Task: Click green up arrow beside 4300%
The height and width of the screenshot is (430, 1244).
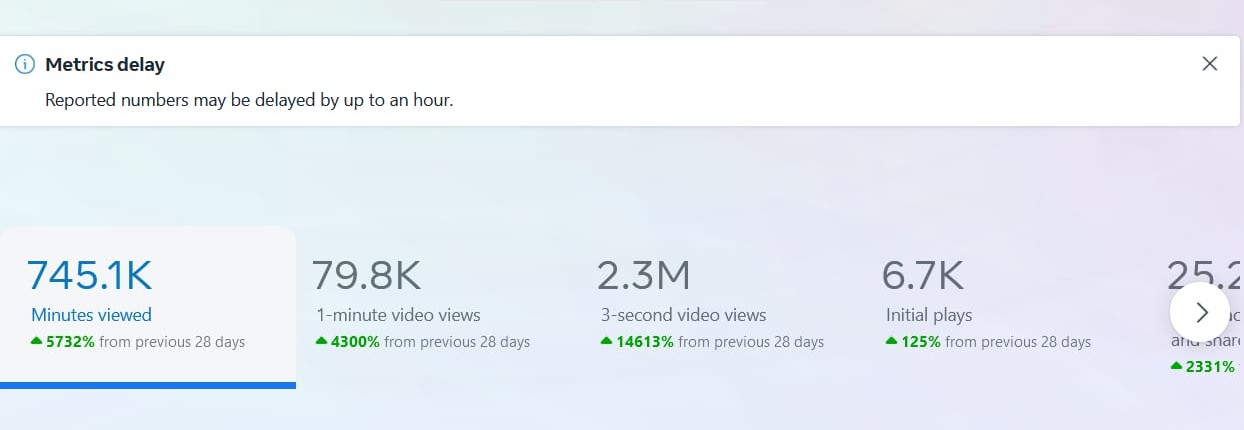Action: pos(322,342)
